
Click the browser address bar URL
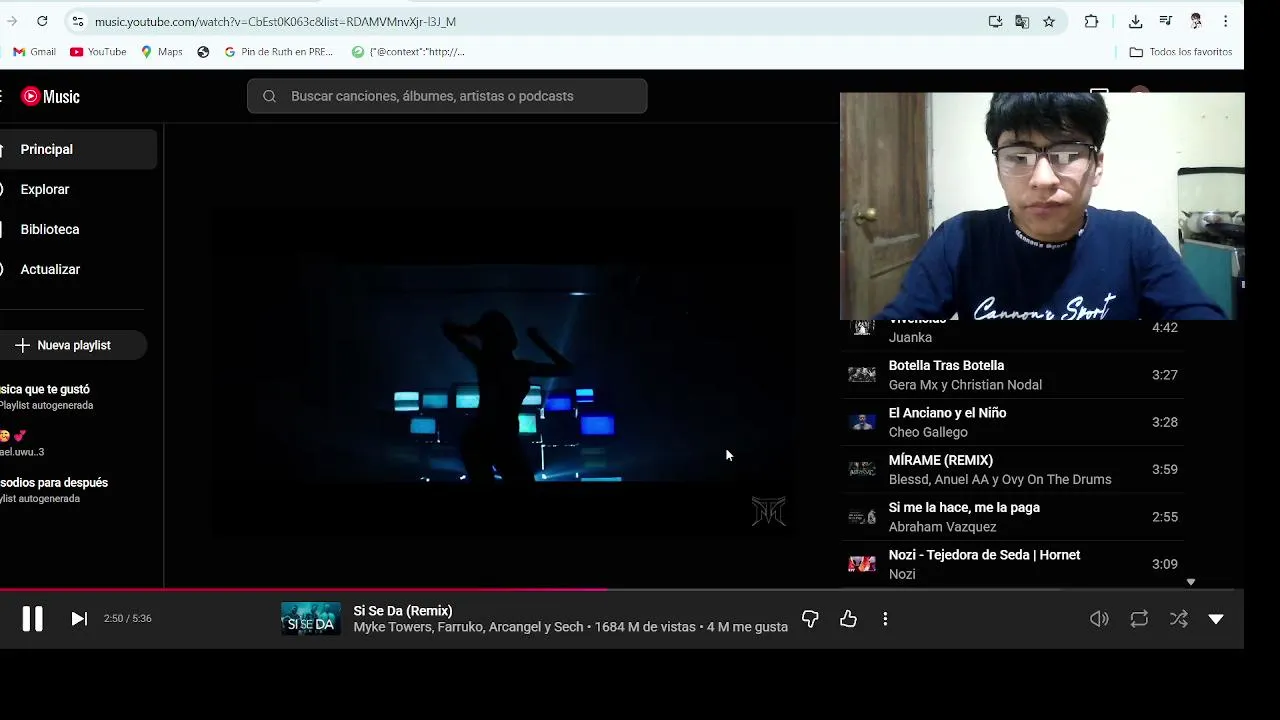[275, 21]
